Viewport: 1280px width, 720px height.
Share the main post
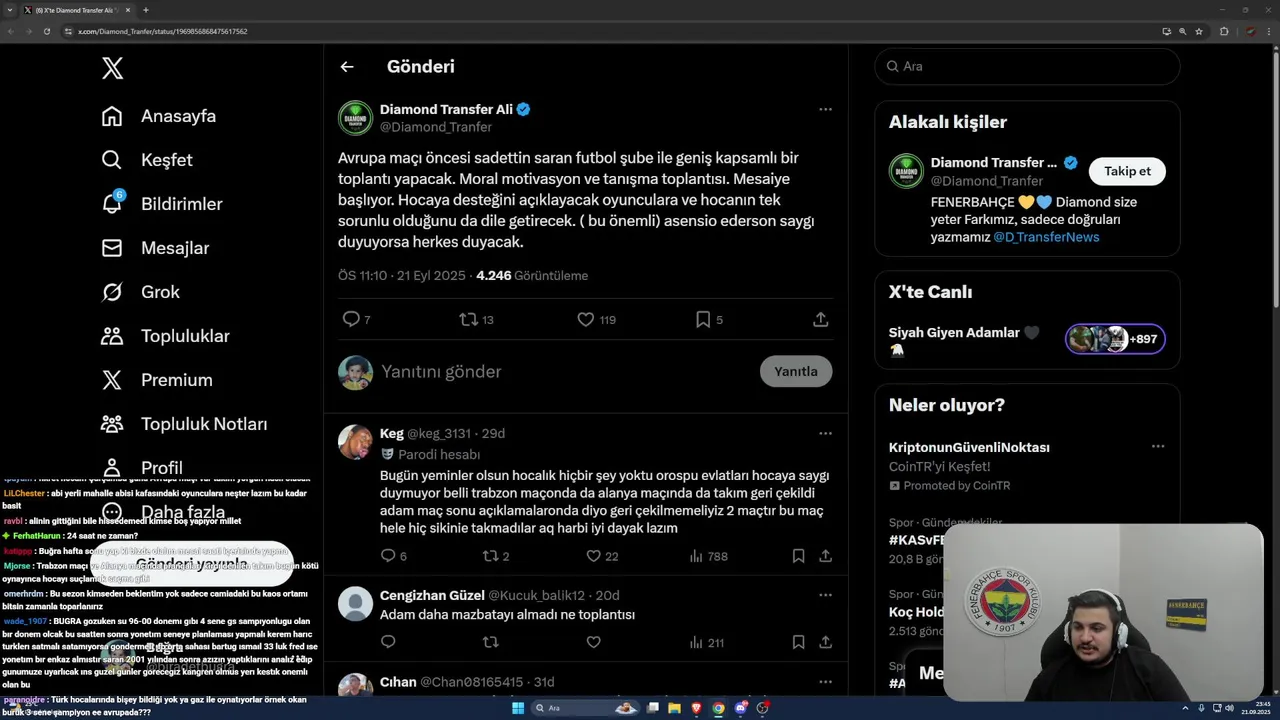(x=820, y=319)
